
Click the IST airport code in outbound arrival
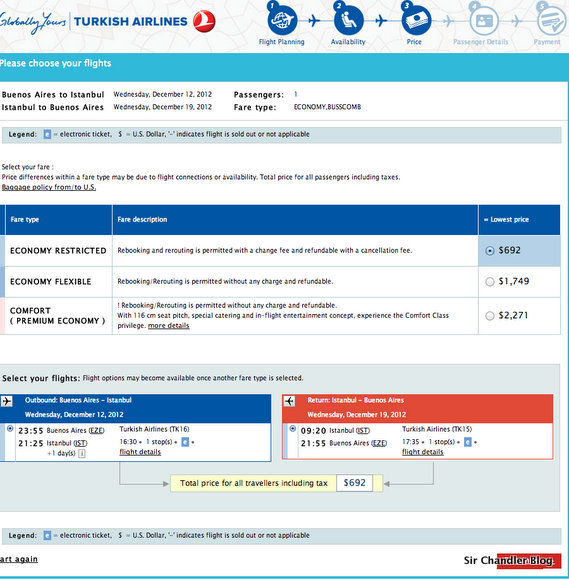pos(80,443)
